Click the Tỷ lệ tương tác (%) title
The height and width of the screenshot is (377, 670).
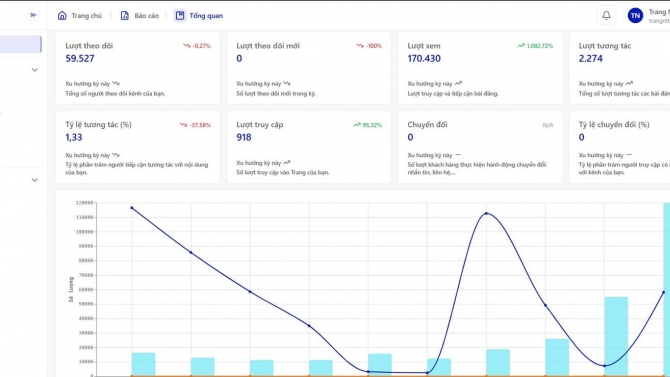98,125
